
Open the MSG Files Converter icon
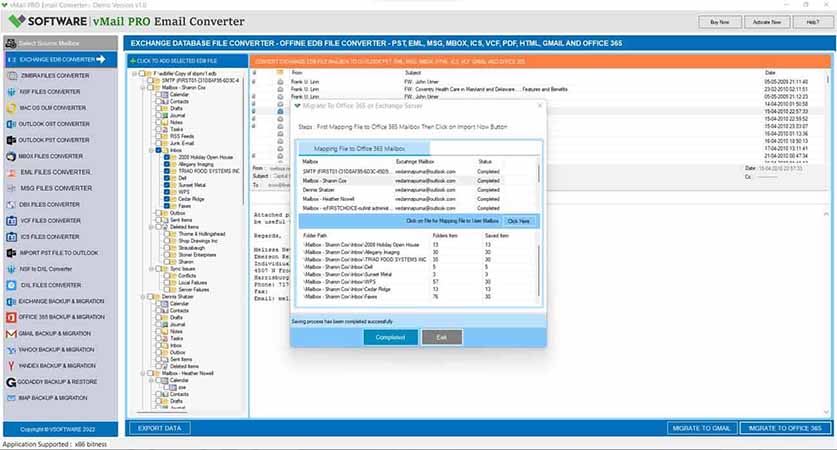point(11,188)
